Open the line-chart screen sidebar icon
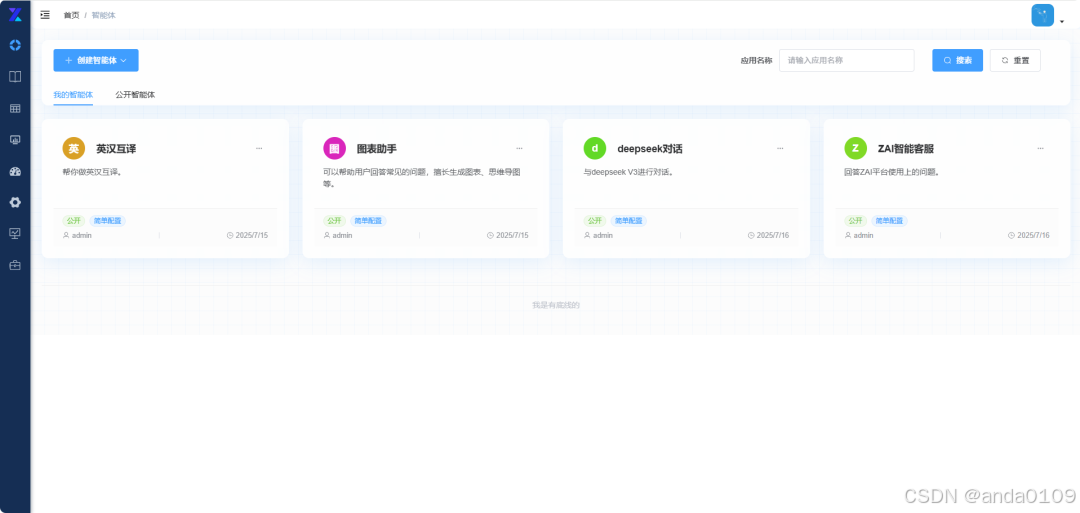This screenshot has width=1080, height=513. (x=15, y=233)
